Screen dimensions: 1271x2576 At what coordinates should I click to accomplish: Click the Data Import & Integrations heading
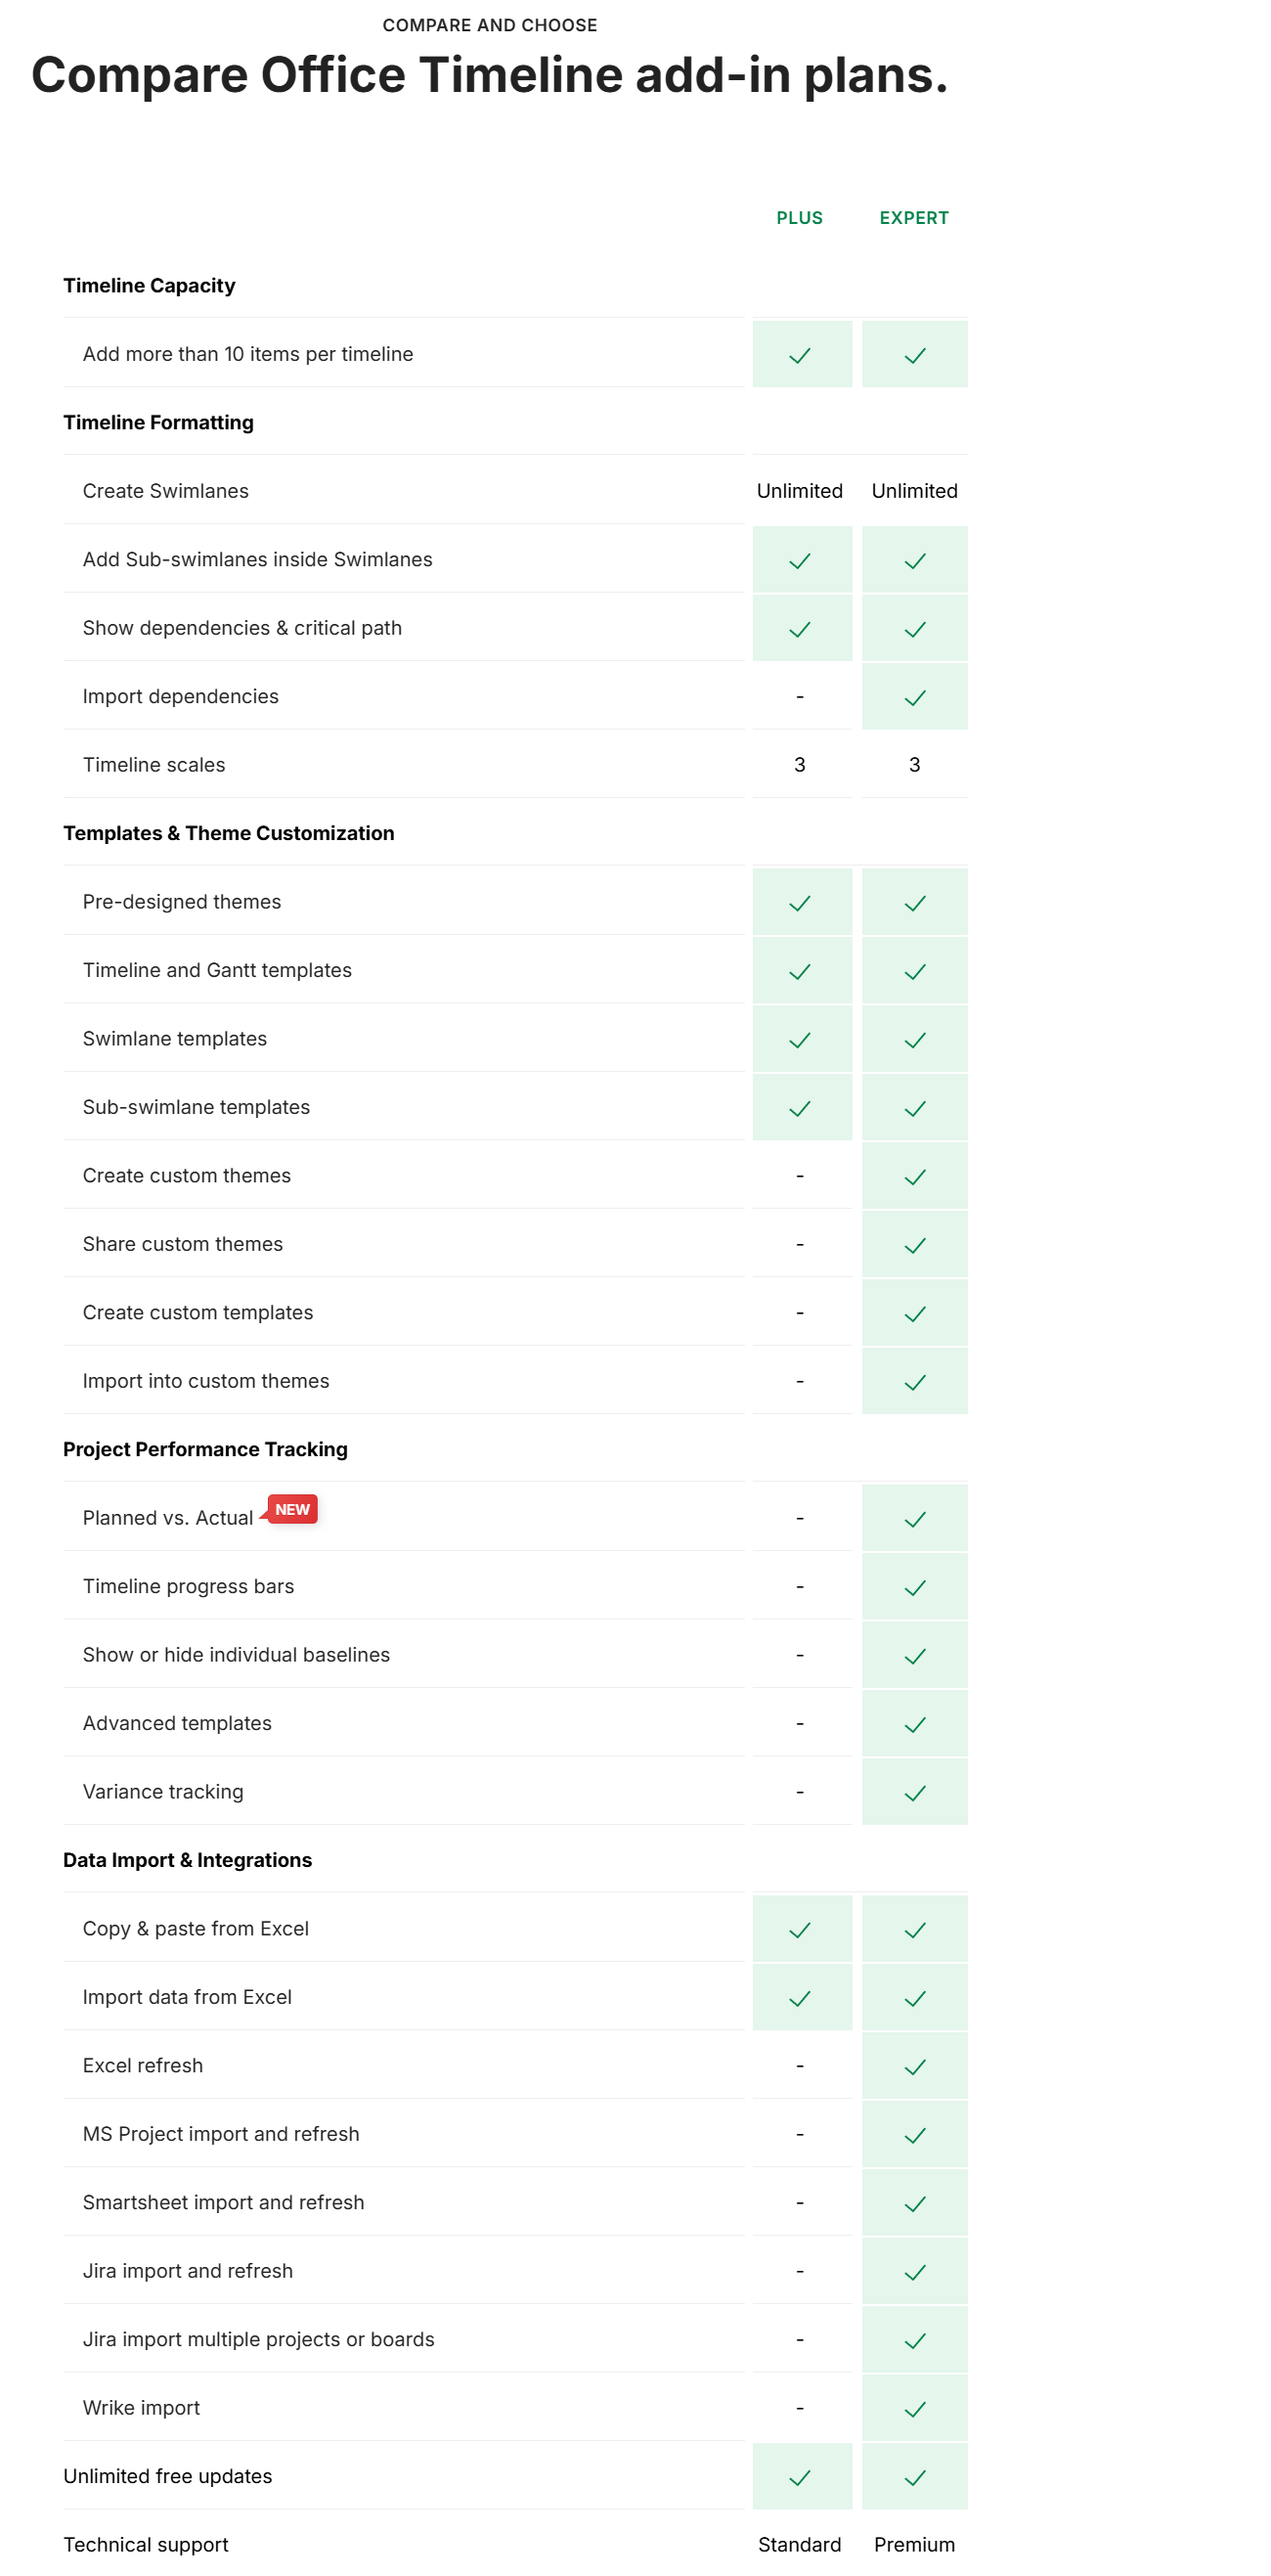coord(187,1860)
